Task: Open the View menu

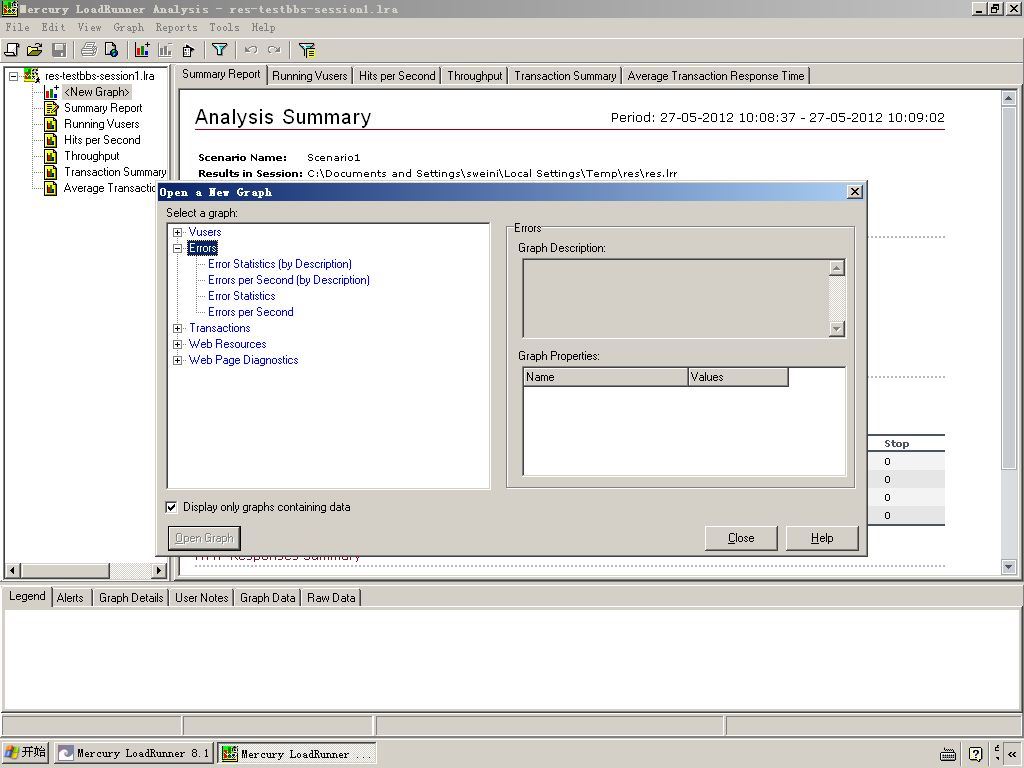Action: point(89,27)
